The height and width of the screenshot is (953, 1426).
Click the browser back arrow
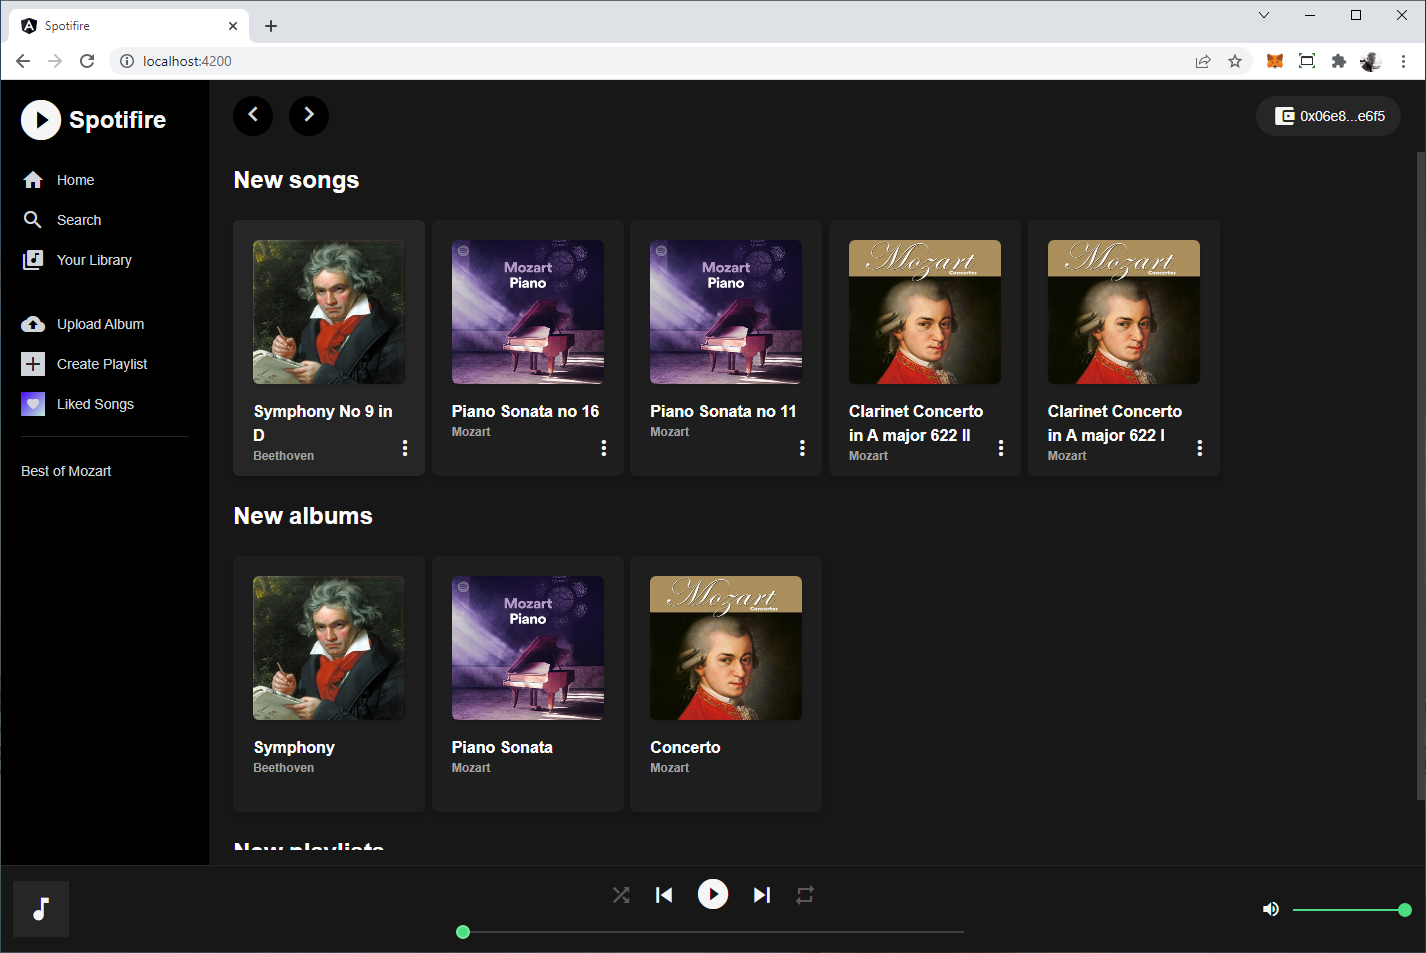[x=23, y=61]
